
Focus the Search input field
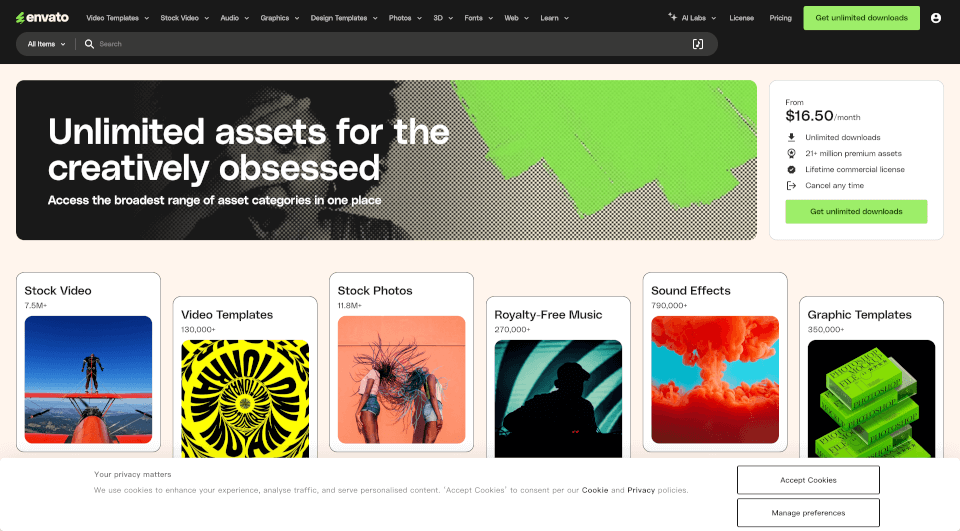[392, 44]
